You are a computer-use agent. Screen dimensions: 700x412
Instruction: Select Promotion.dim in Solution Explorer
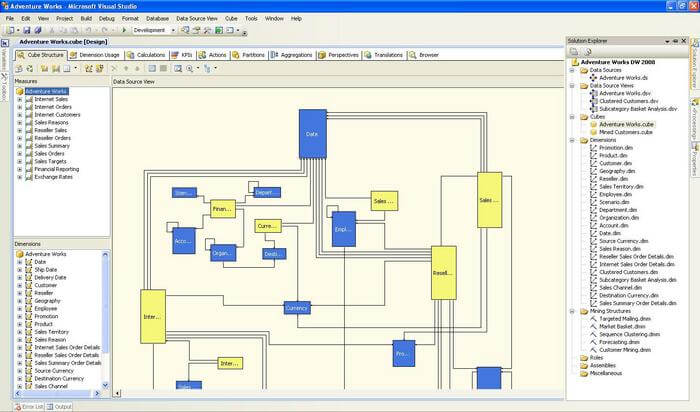(x=616, y=148)
